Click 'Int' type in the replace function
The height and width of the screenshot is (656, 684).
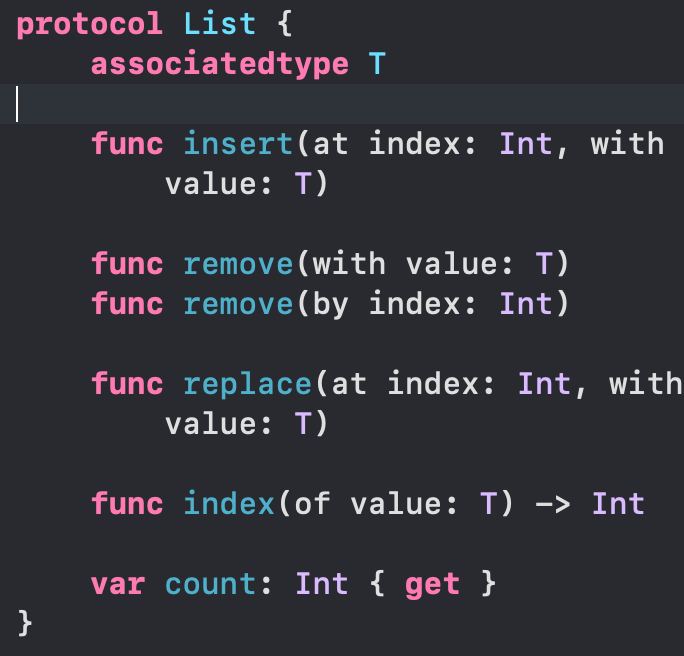pos(544,384)
